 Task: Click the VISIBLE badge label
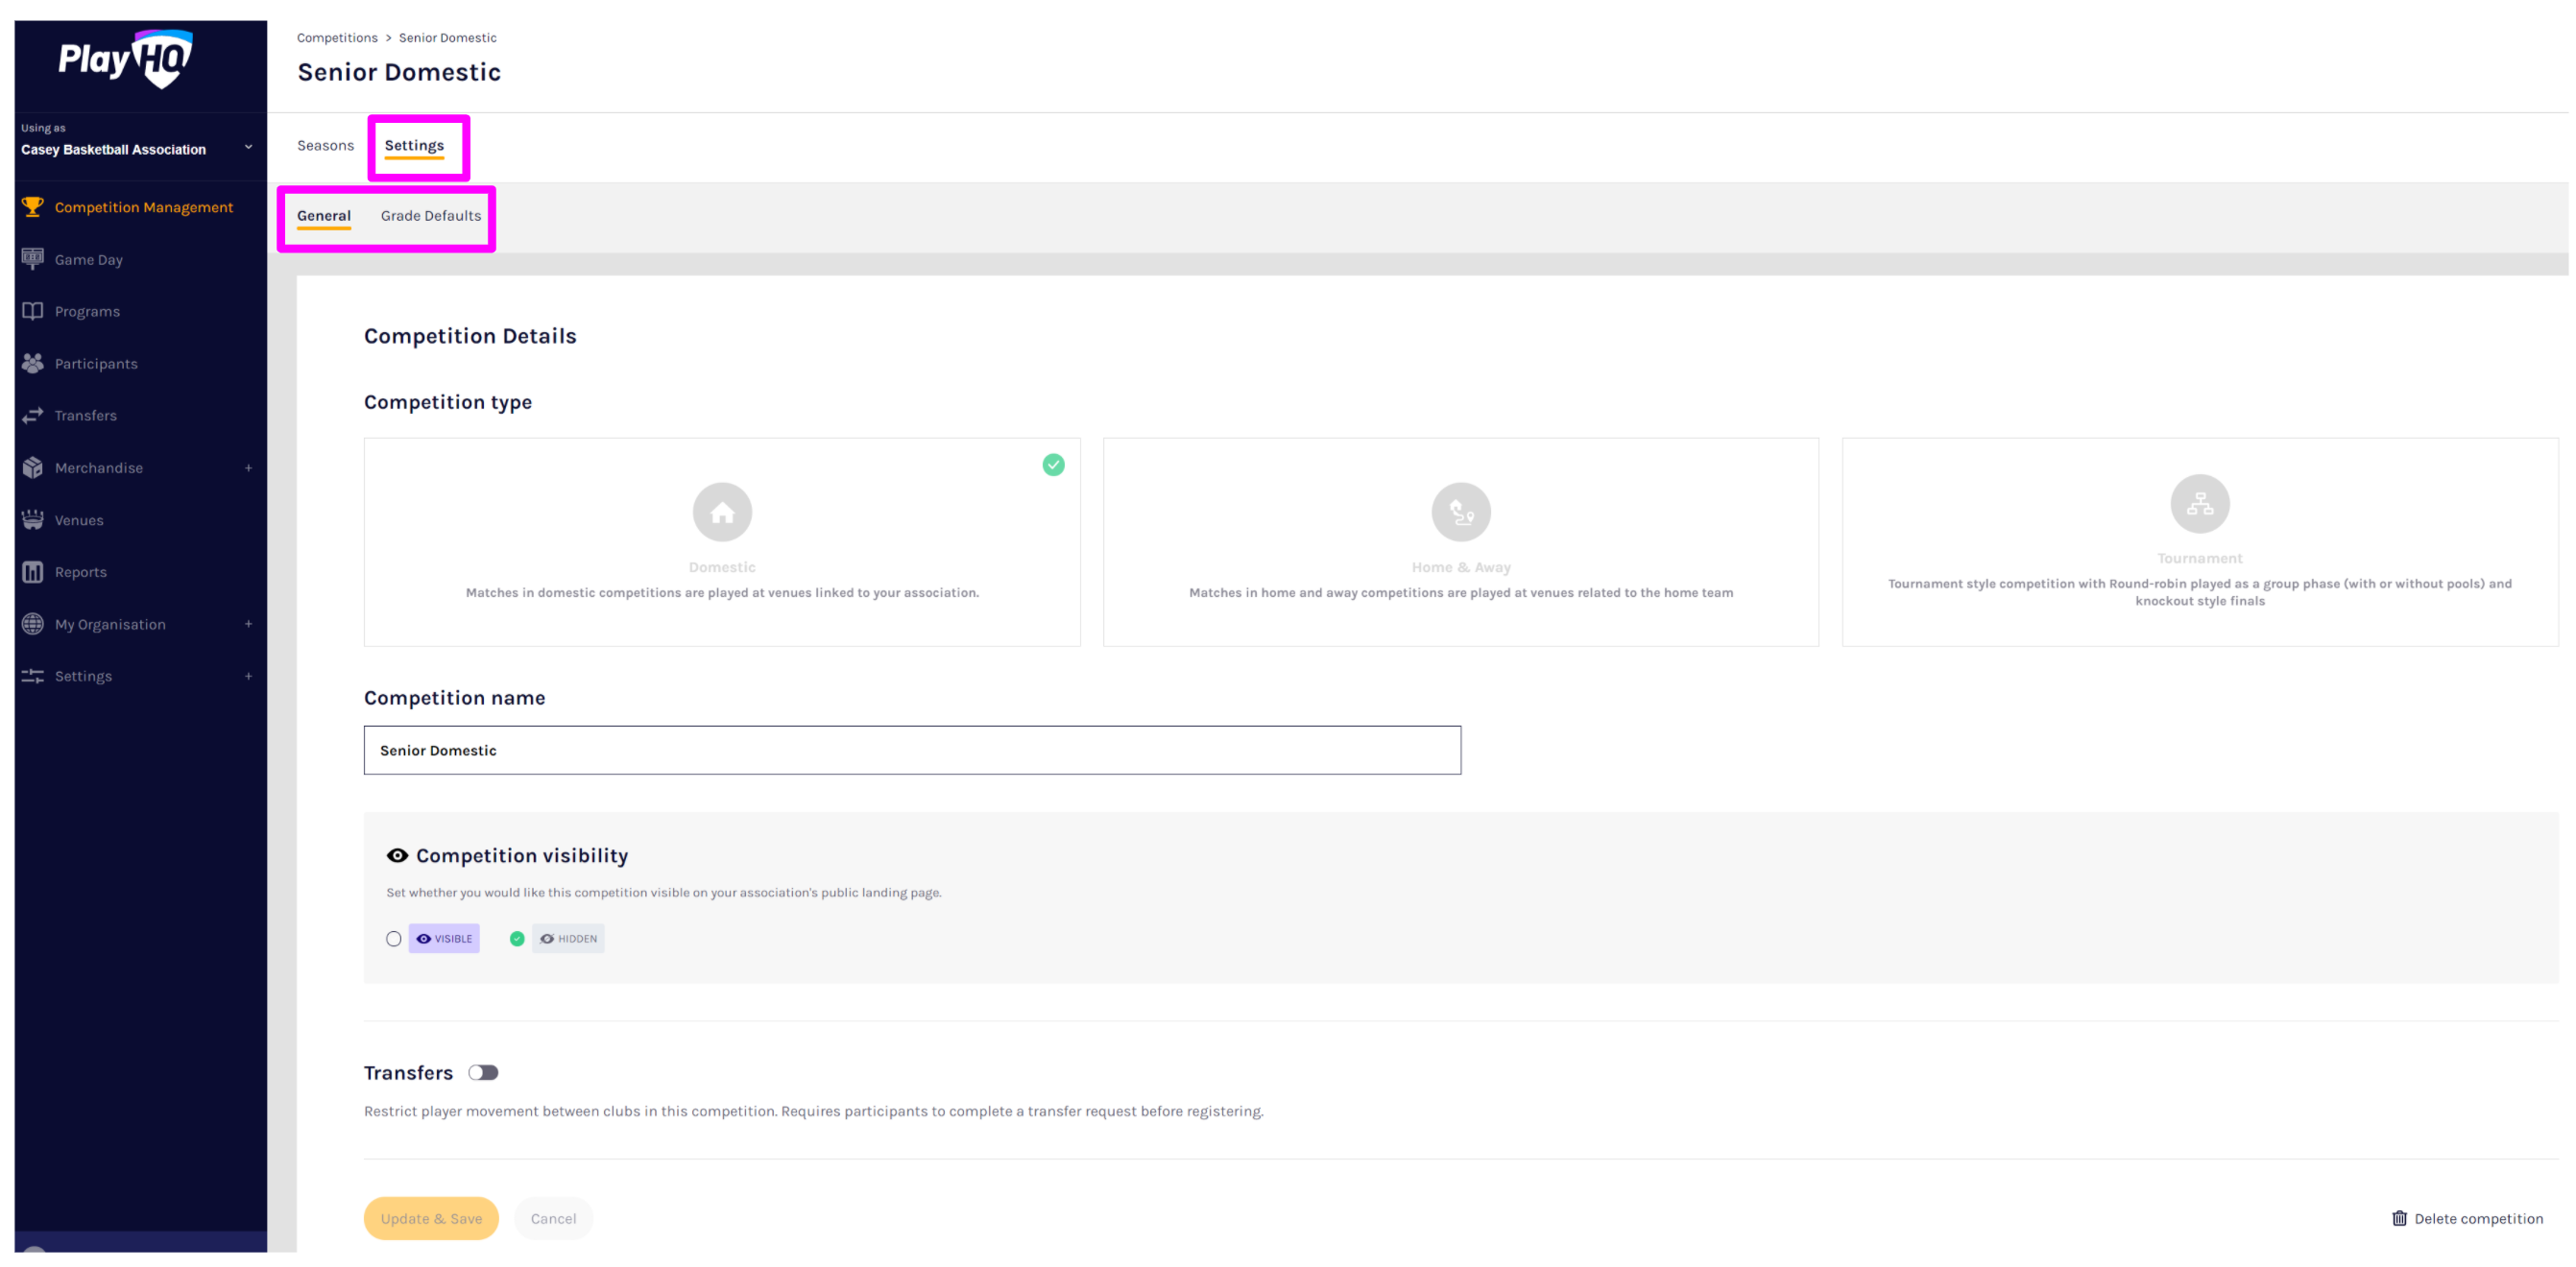[444, 938]
